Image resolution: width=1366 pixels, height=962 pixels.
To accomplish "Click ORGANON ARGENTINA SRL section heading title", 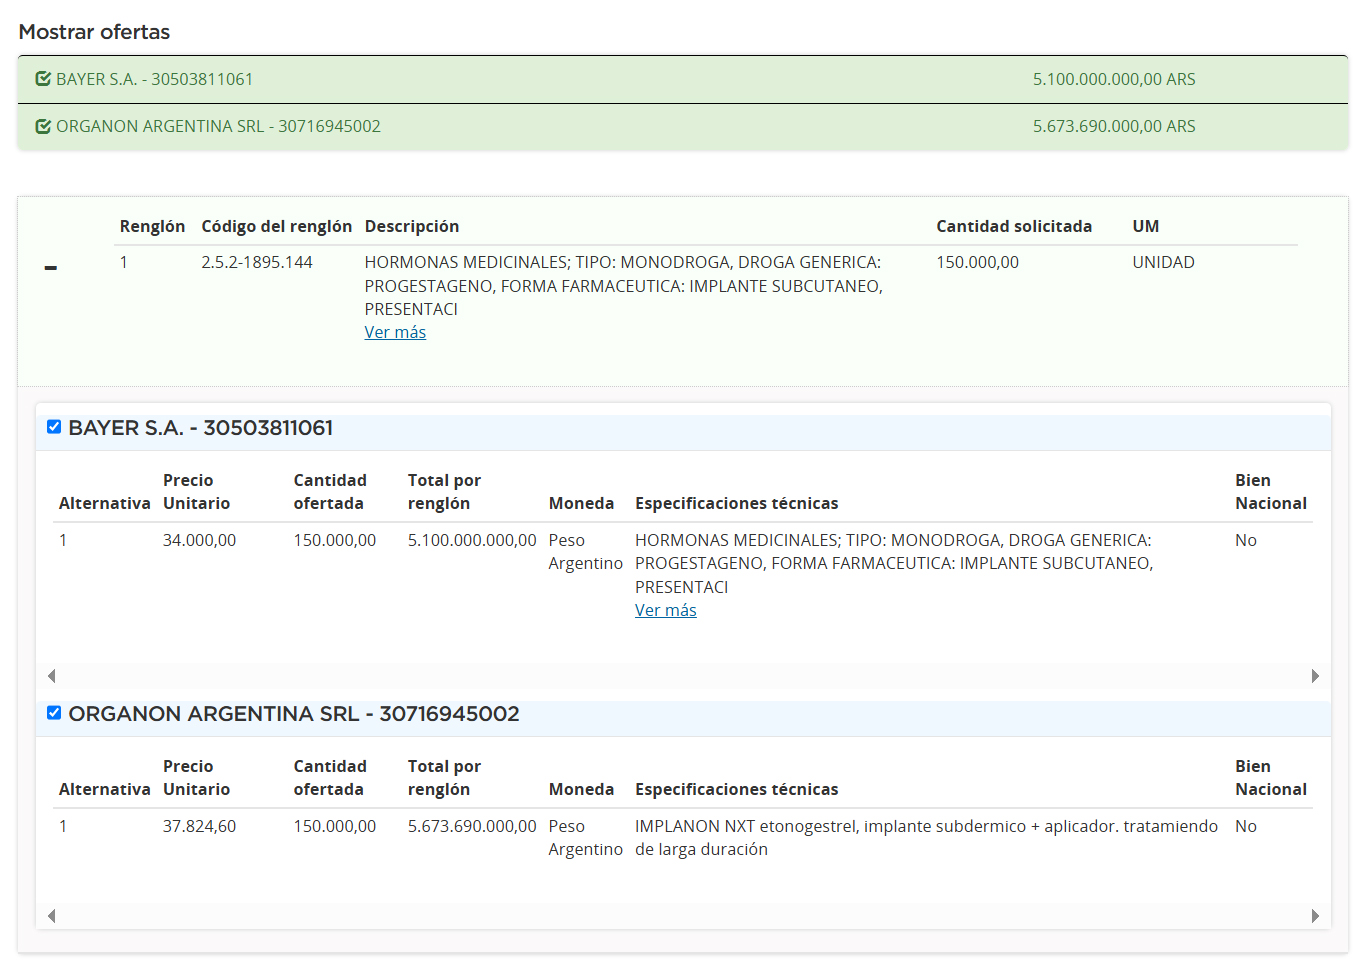I will click(x=294, y=713).
